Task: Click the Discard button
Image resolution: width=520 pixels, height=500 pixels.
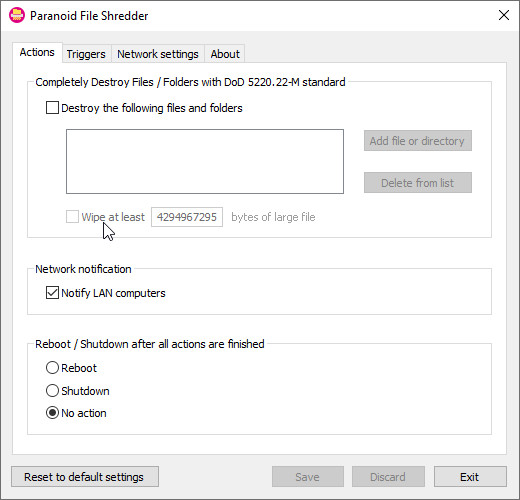Action: (388, 477)
